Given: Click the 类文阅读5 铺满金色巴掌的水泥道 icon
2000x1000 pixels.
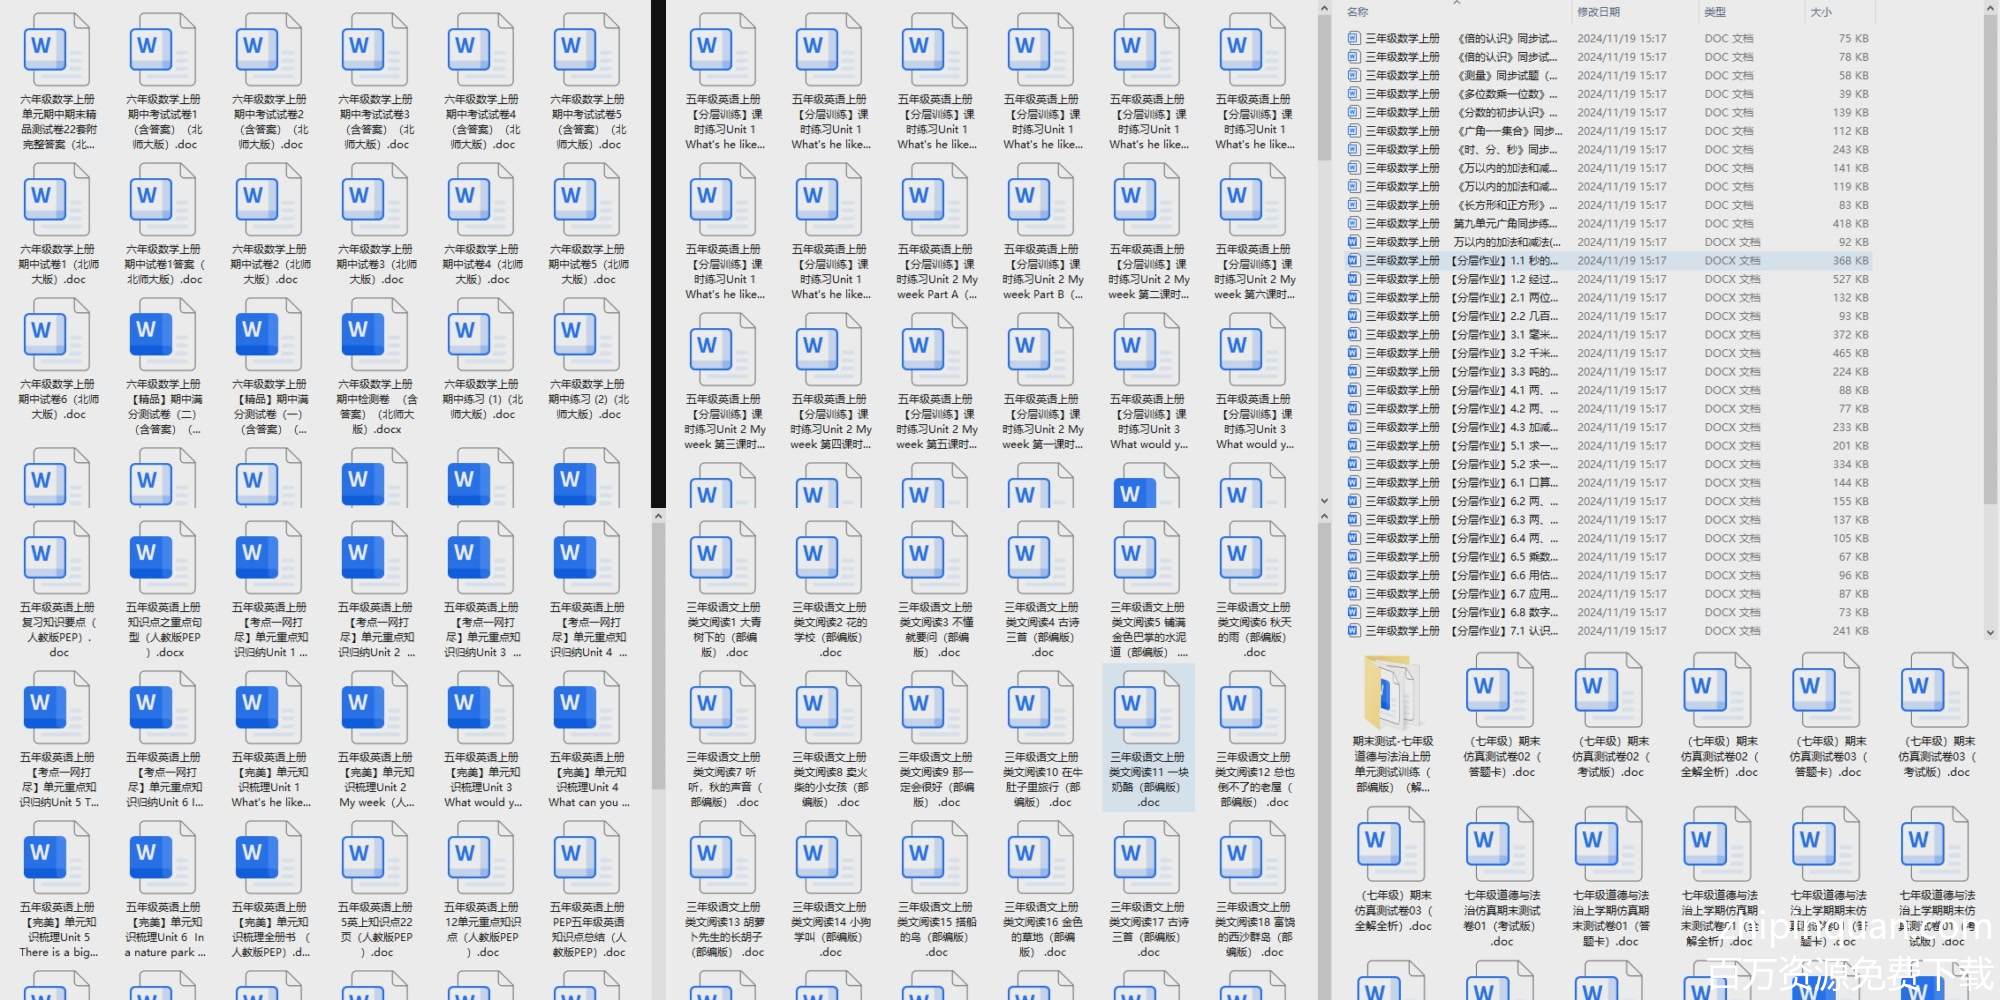Looking at the screenshot, I should tap(1146, 558).
